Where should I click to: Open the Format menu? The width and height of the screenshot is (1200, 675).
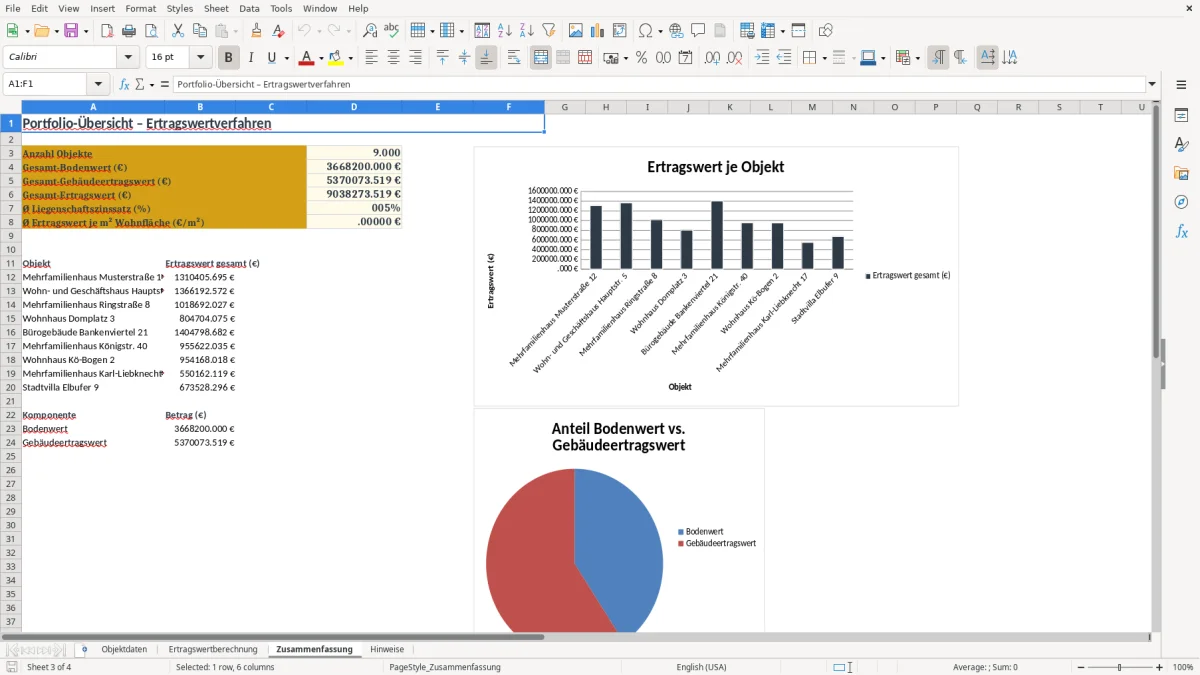[x=141, y=8]
